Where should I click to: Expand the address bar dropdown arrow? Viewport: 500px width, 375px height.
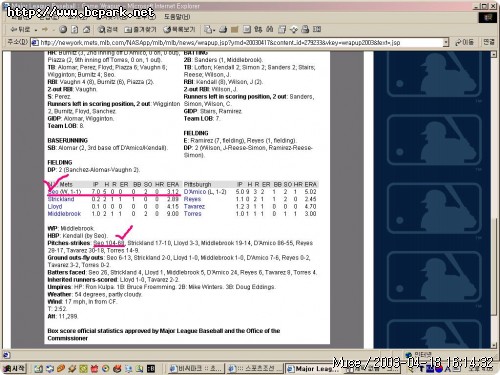coord(446,43)
